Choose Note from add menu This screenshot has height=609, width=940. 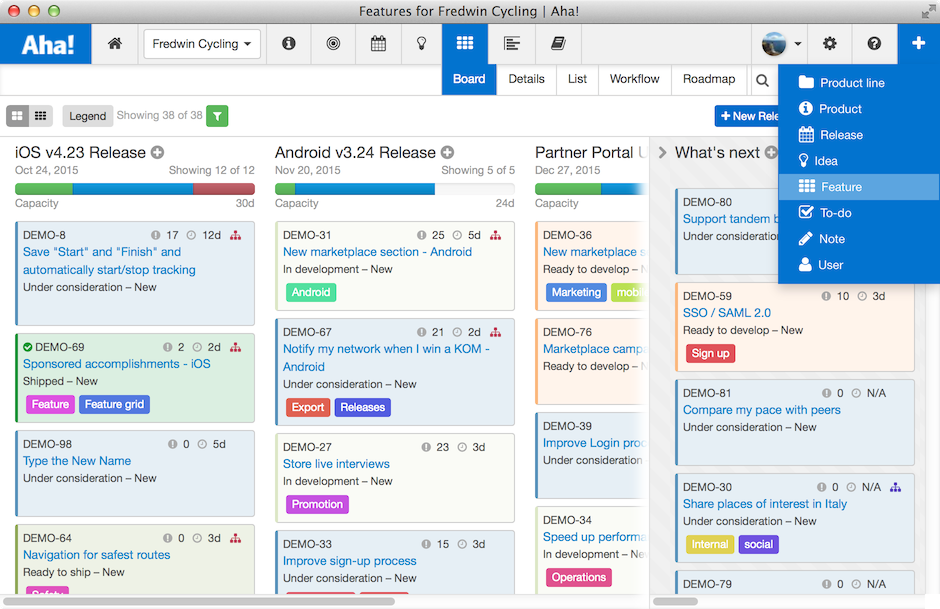click(x=858, y=239)
